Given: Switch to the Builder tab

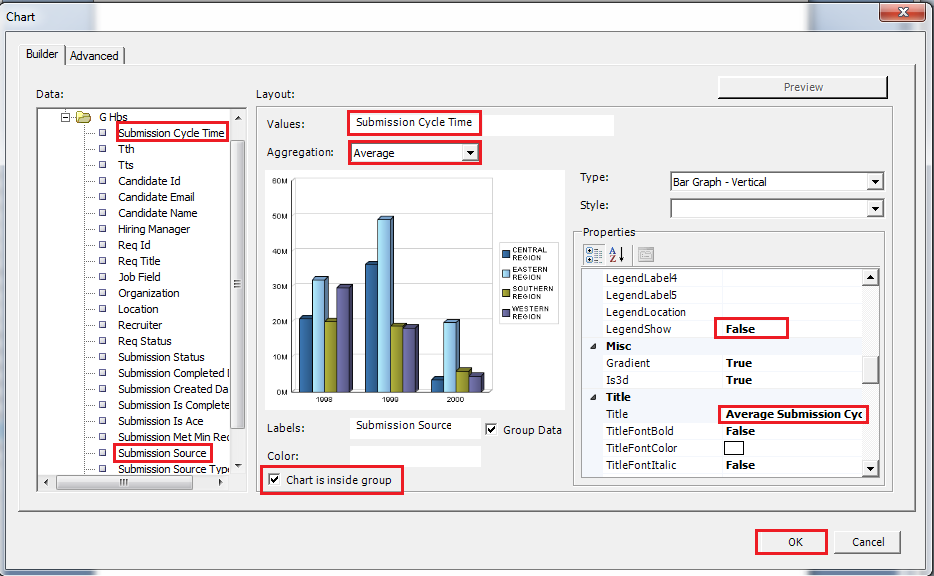Looking at the screenshot, I should point(42,54).
